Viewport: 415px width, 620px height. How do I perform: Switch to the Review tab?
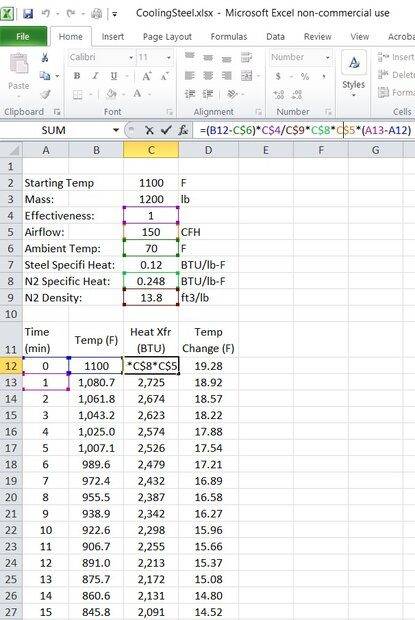(317, 37)
